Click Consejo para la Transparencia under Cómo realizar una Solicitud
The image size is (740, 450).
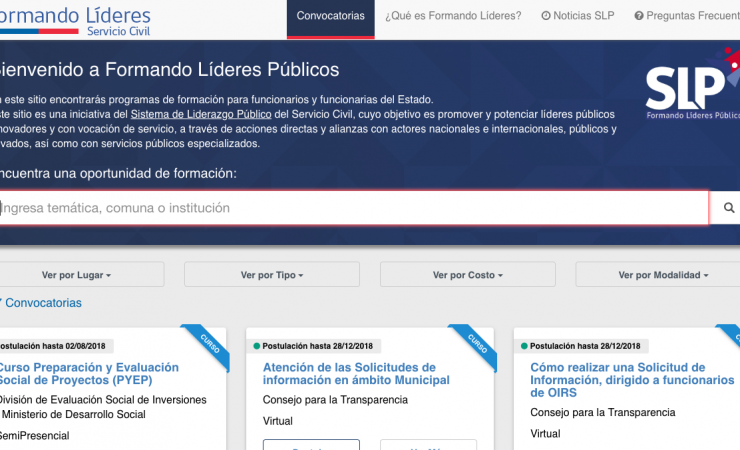coord(603,413)
